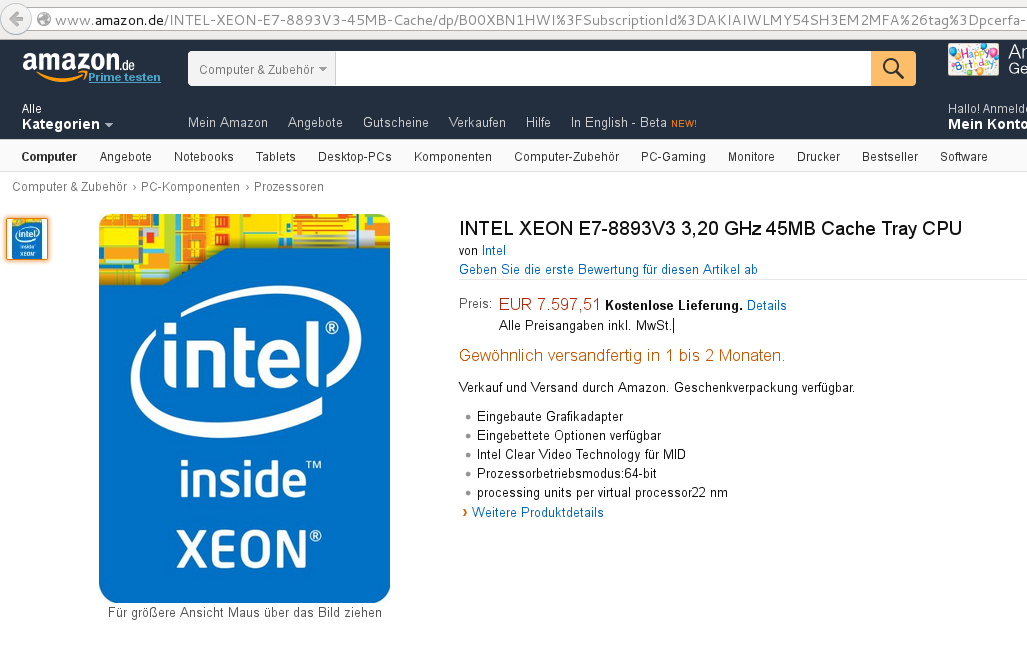Click the free delivery Details link

coord(766,306)
